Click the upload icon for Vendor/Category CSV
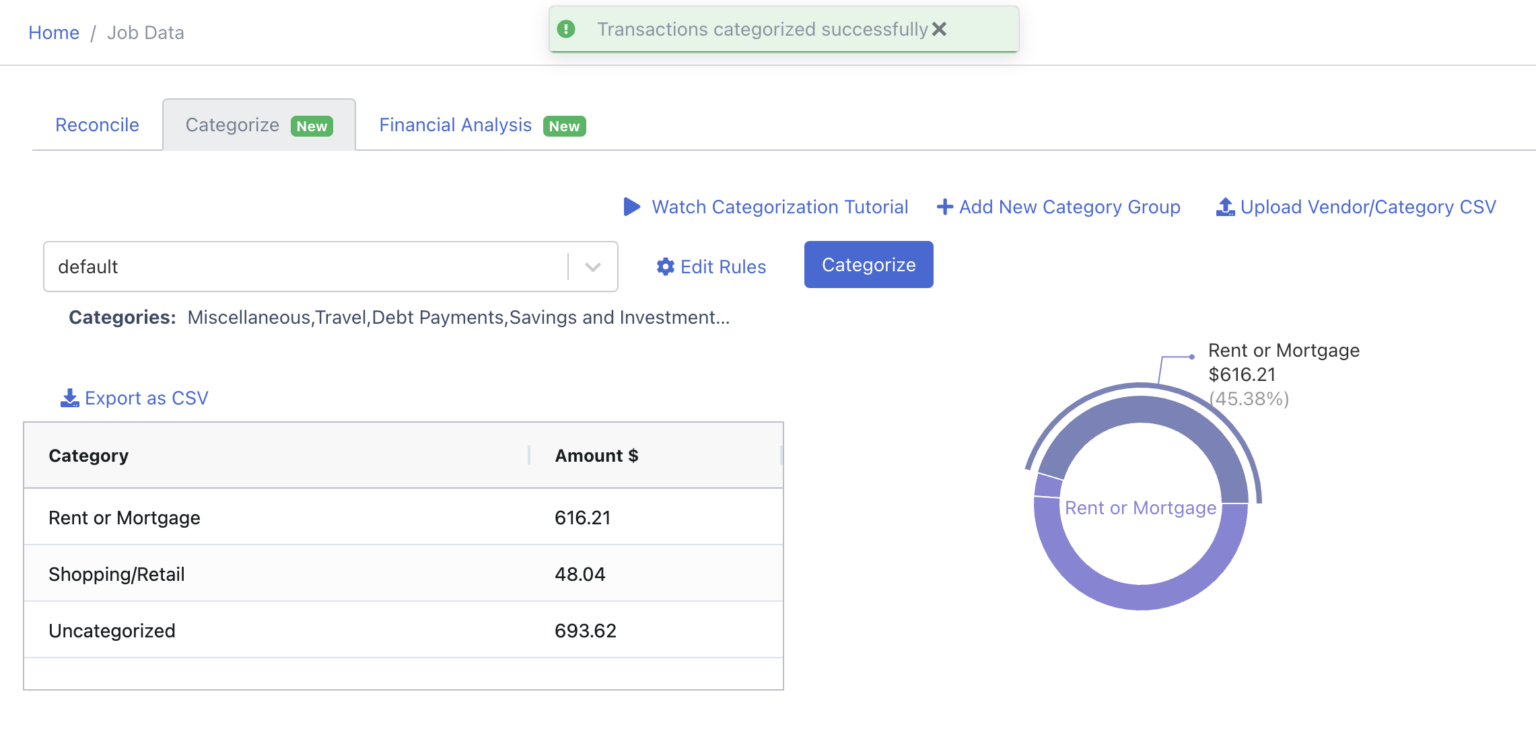Viewport: 1536px width, 735px height. pos(1226,206)
